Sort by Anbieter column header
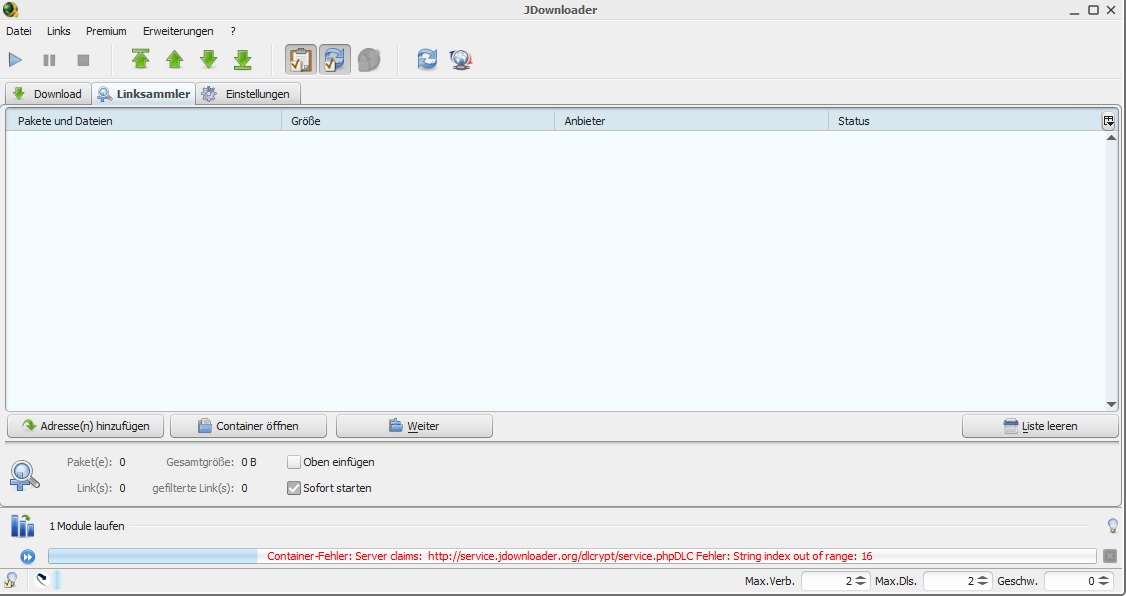1126x596 pixels. click(692, 121)
